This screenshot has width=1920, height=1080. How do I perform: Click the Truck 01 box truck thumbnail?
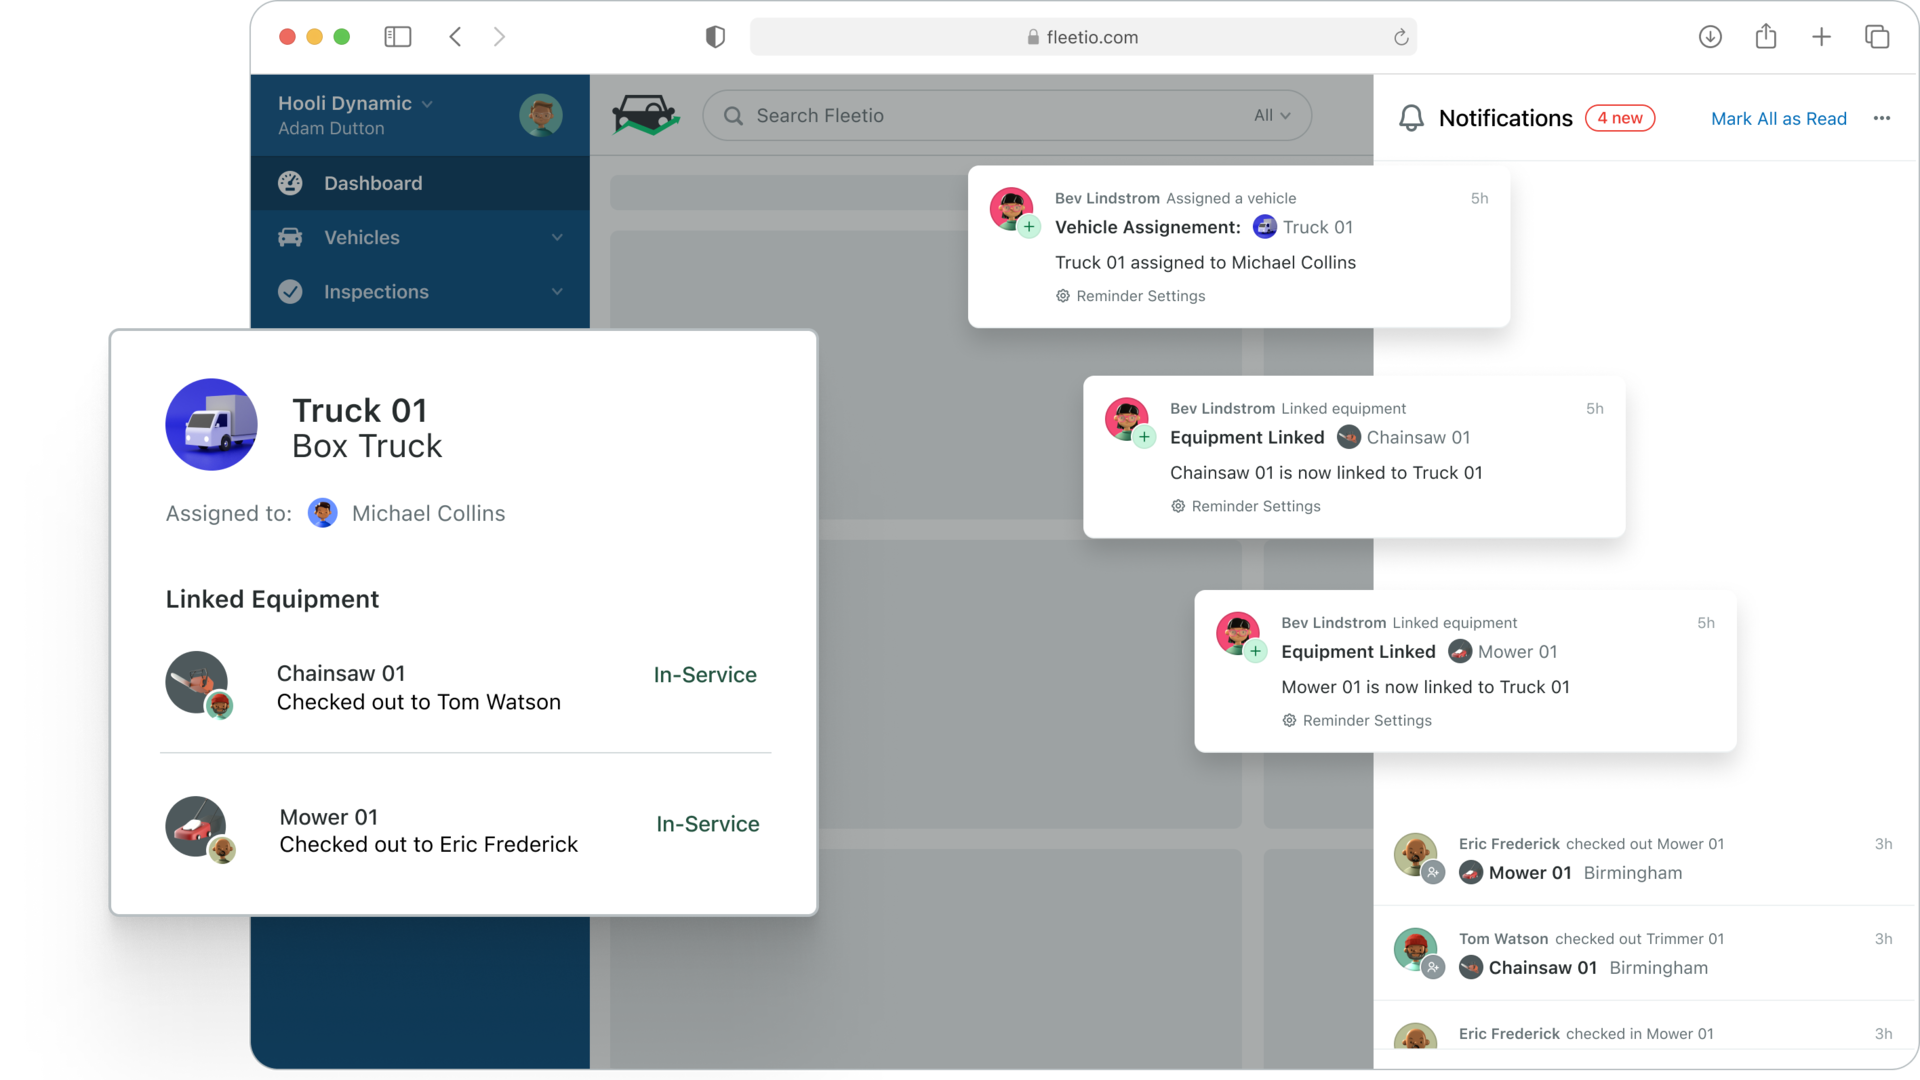click(x=211, y=424)
